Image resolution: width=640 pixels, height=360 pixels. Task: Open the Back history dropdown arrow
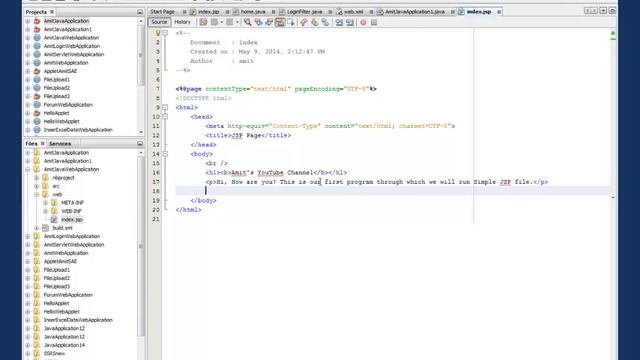pos(222,22)
